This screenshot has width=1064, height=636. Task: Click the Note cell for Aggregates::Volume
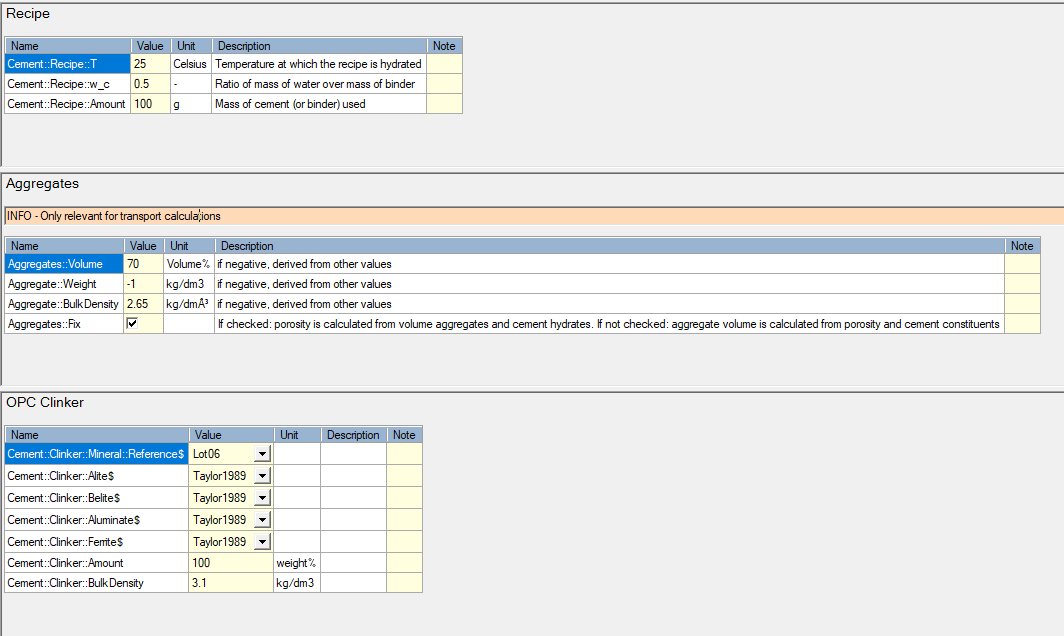tap(1021, 264)
